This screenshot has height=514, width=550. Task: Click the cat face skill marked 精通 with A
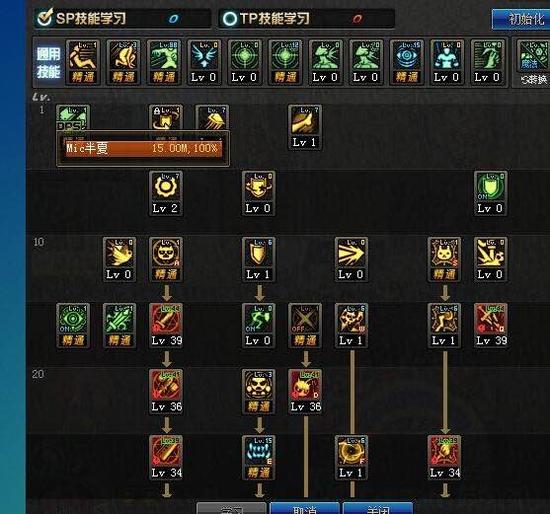pyautogui.click(x=166, y=259)
